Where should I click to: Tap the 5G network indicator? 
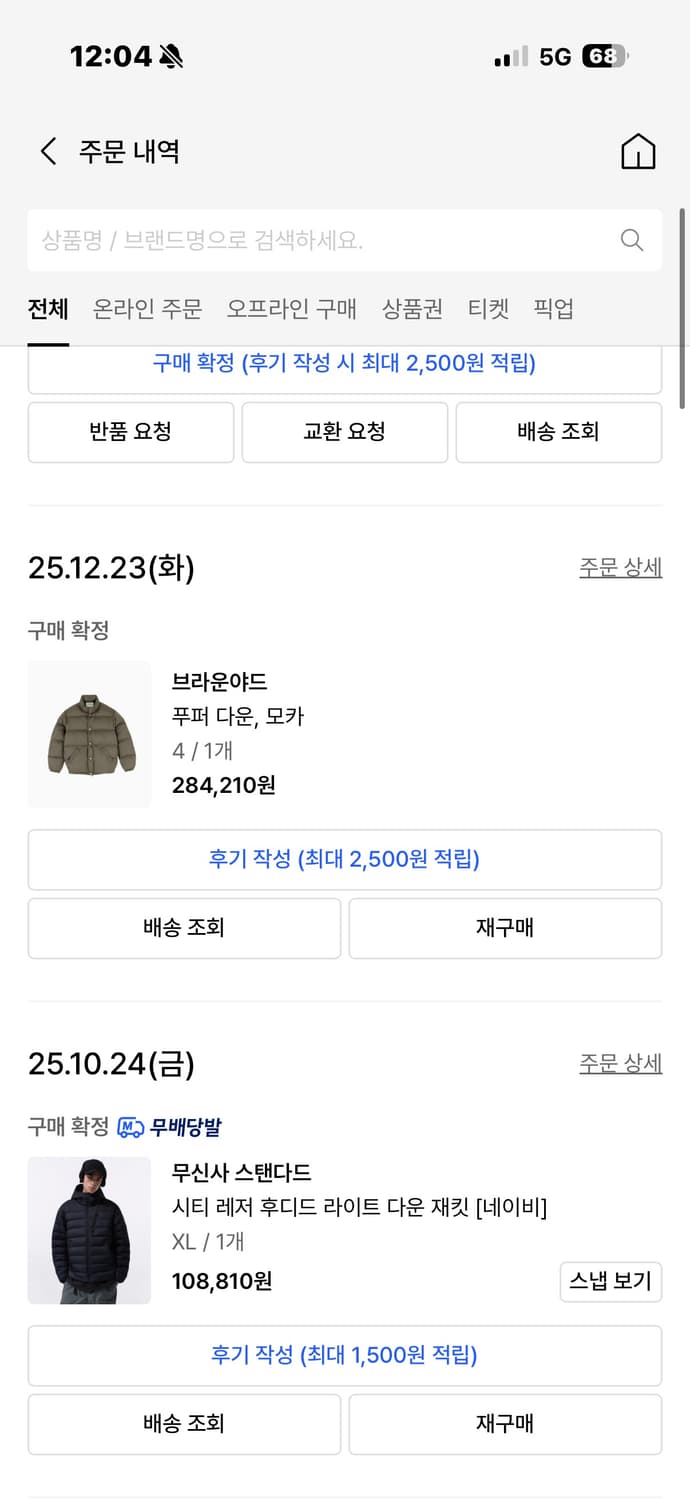coord(556,57)
